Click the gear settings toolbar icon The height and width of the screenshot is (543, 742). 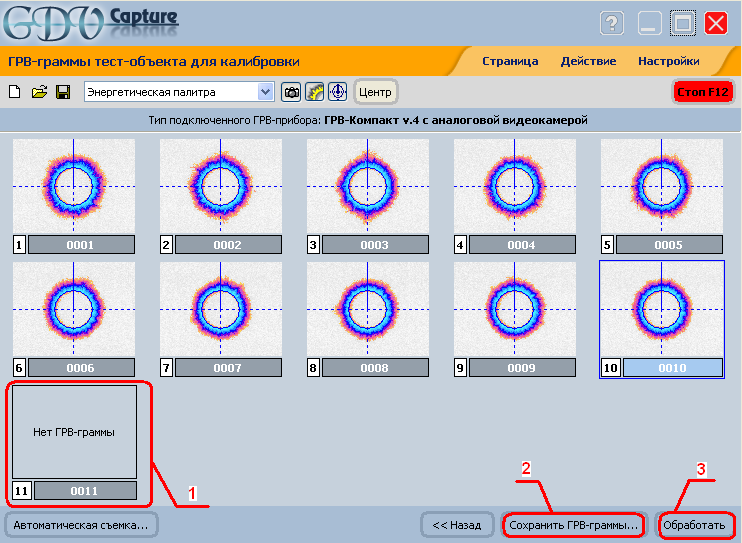pyautogui.click(x=314, y=92)
